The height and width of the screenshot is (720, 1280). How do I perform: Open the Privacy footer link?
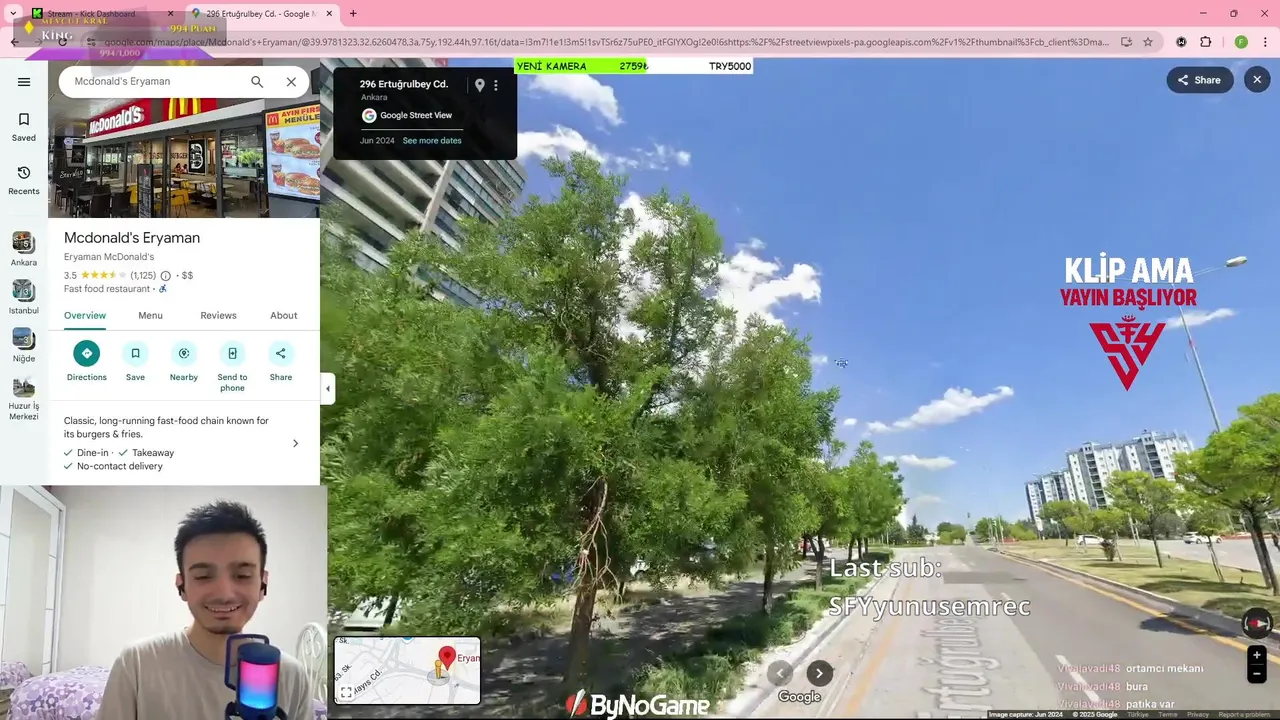point(1197,715)
